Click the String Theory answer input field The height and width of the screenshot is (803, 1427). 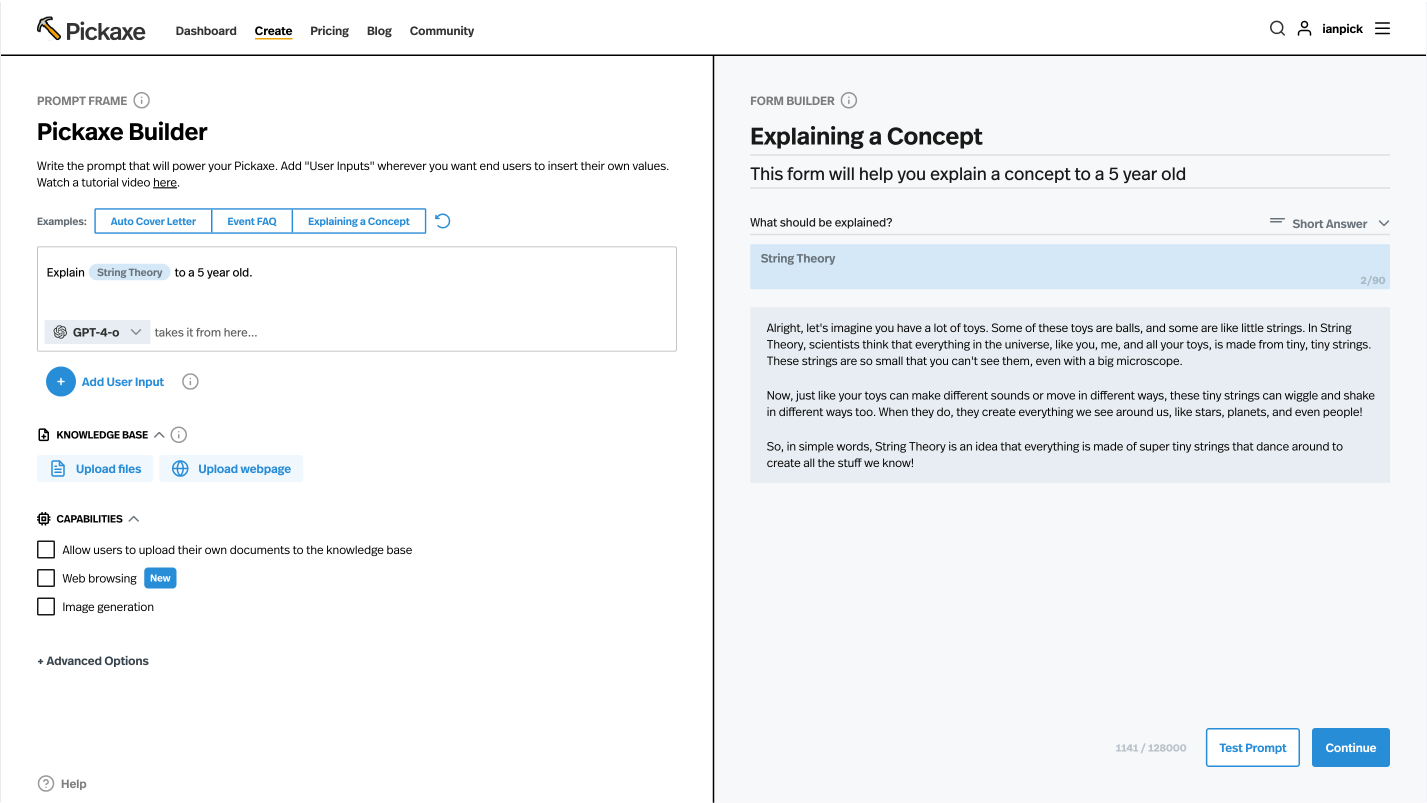click(x=1069, y=267)
